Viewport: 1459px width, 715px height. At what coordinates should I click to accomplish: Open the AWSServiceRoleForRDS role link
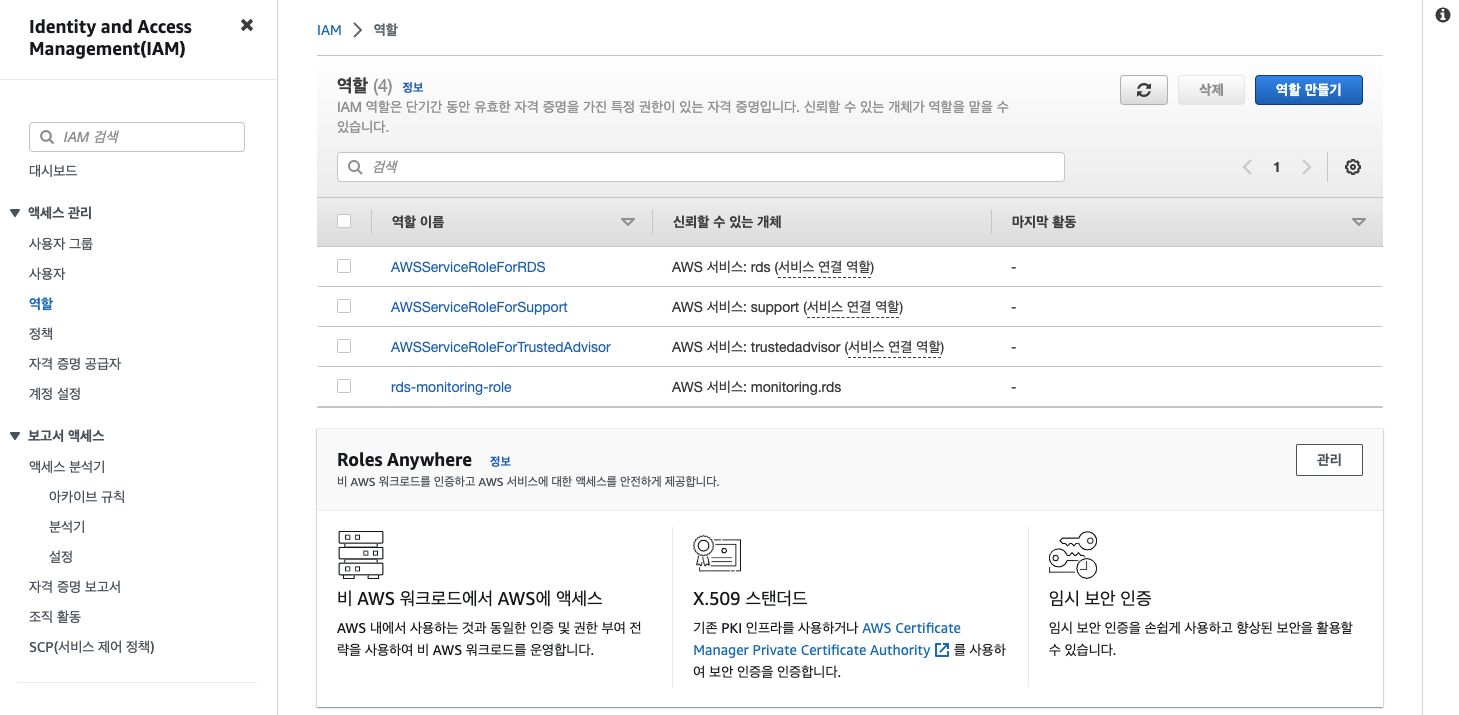click(468, 267)
